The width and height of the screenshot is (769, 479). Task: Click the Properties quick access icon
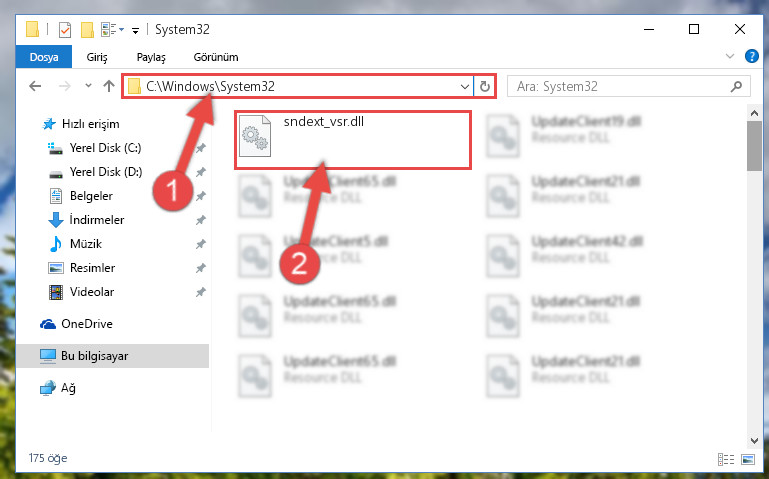(x=65, y=30)
